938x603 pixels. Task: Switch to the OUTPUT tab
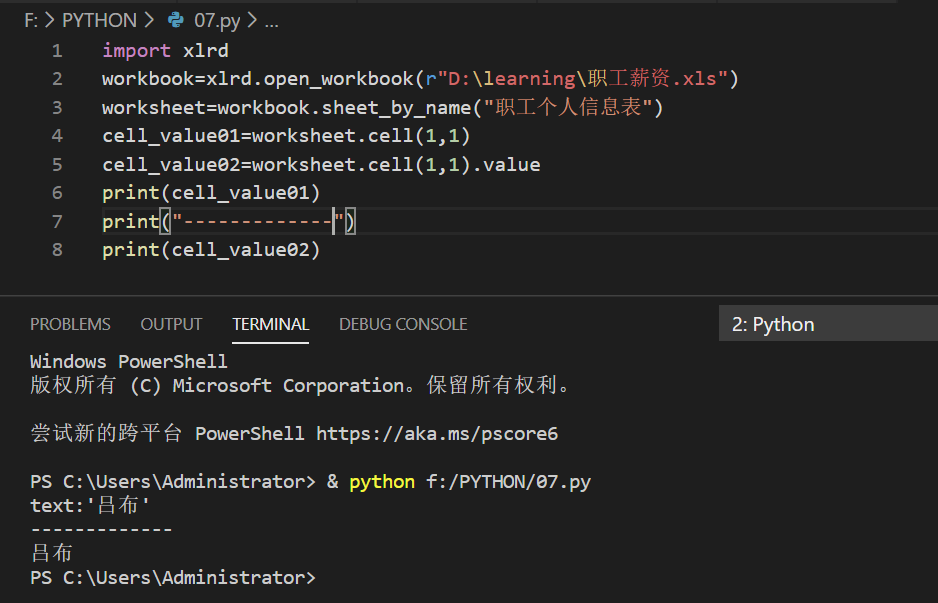tap(171, 324)
